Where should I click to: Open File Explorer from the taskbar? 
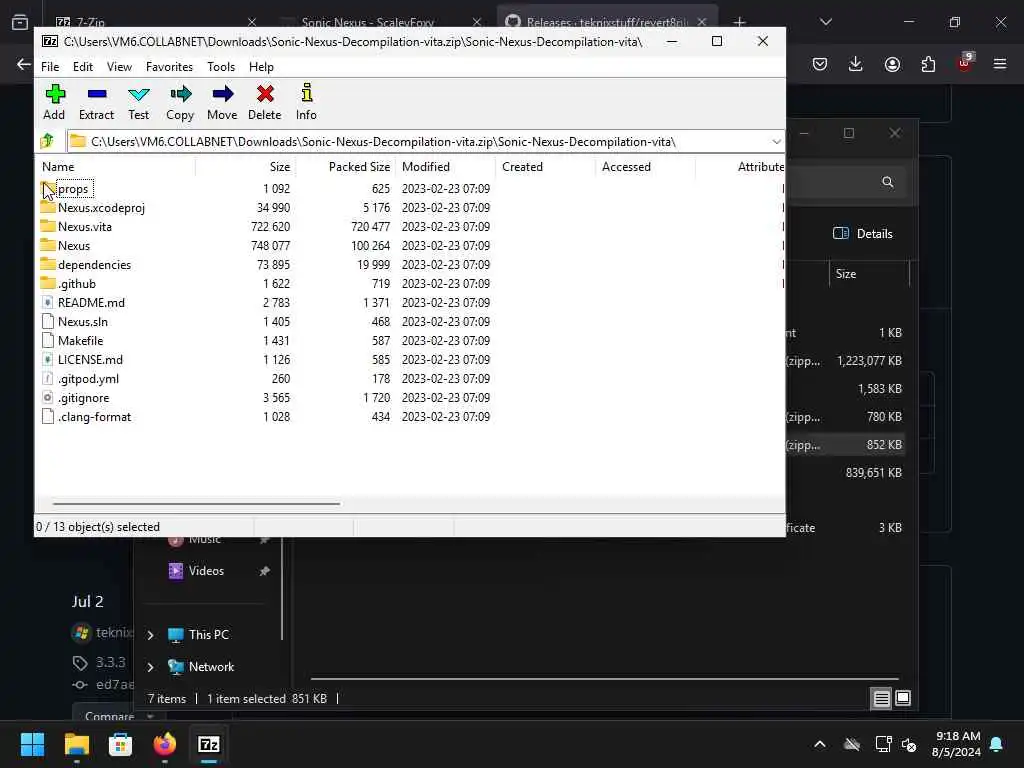77,744
